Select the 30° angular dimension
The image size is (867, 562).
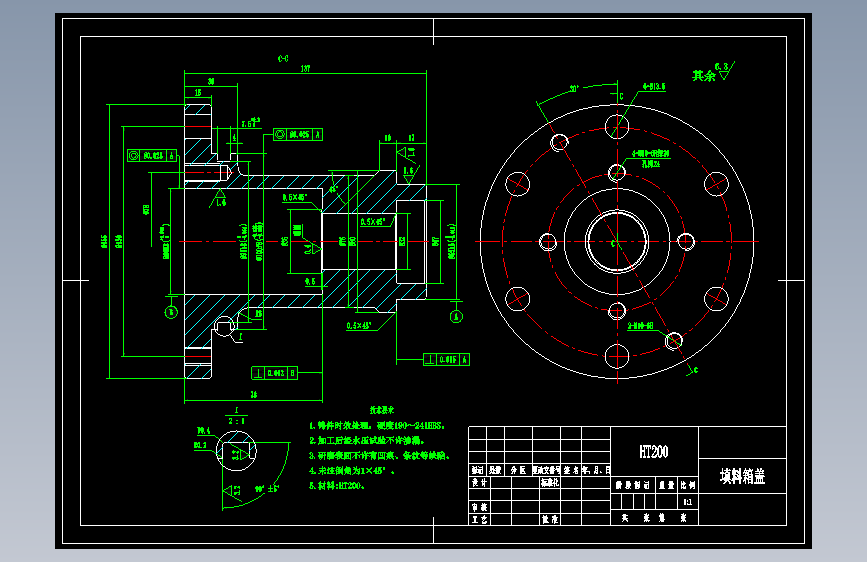coord(574,89)
